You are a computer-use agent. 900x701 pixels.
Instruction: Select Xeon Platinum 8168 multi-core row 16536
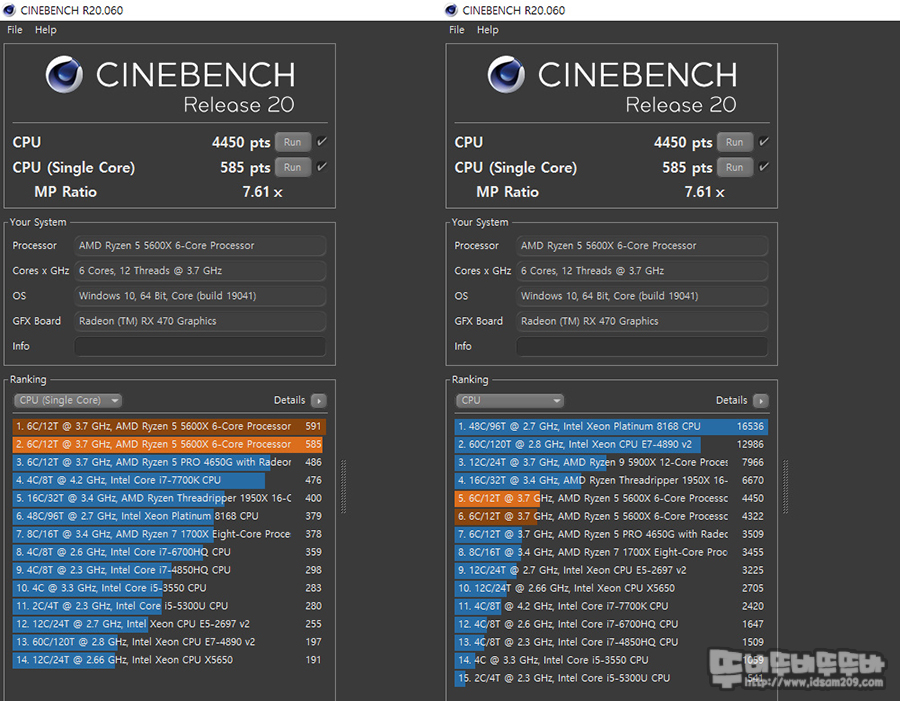[611, 427]
